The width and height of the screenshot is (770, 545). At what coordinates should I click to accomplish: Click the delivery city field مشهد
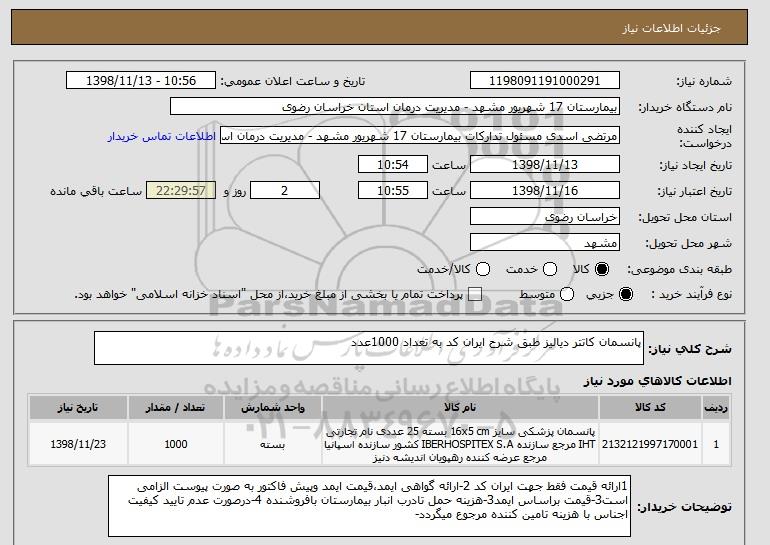[545, 243]
